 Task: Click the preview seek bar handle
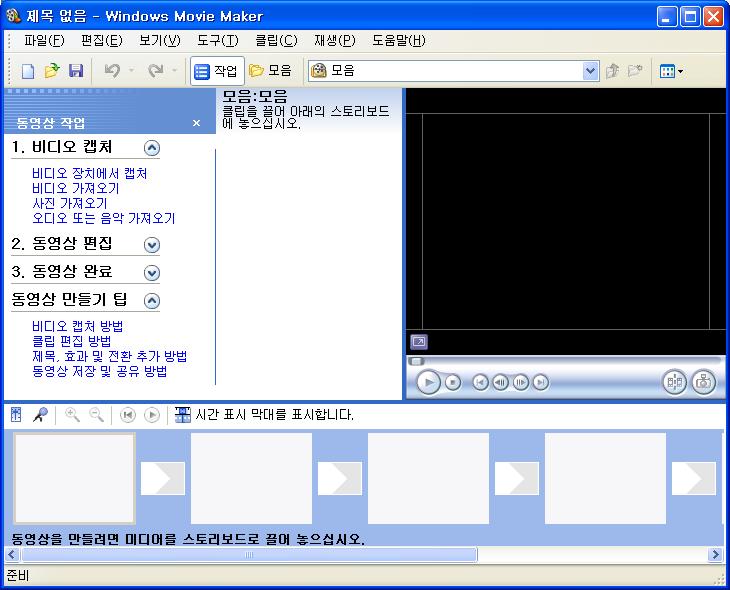pos(416,361)
